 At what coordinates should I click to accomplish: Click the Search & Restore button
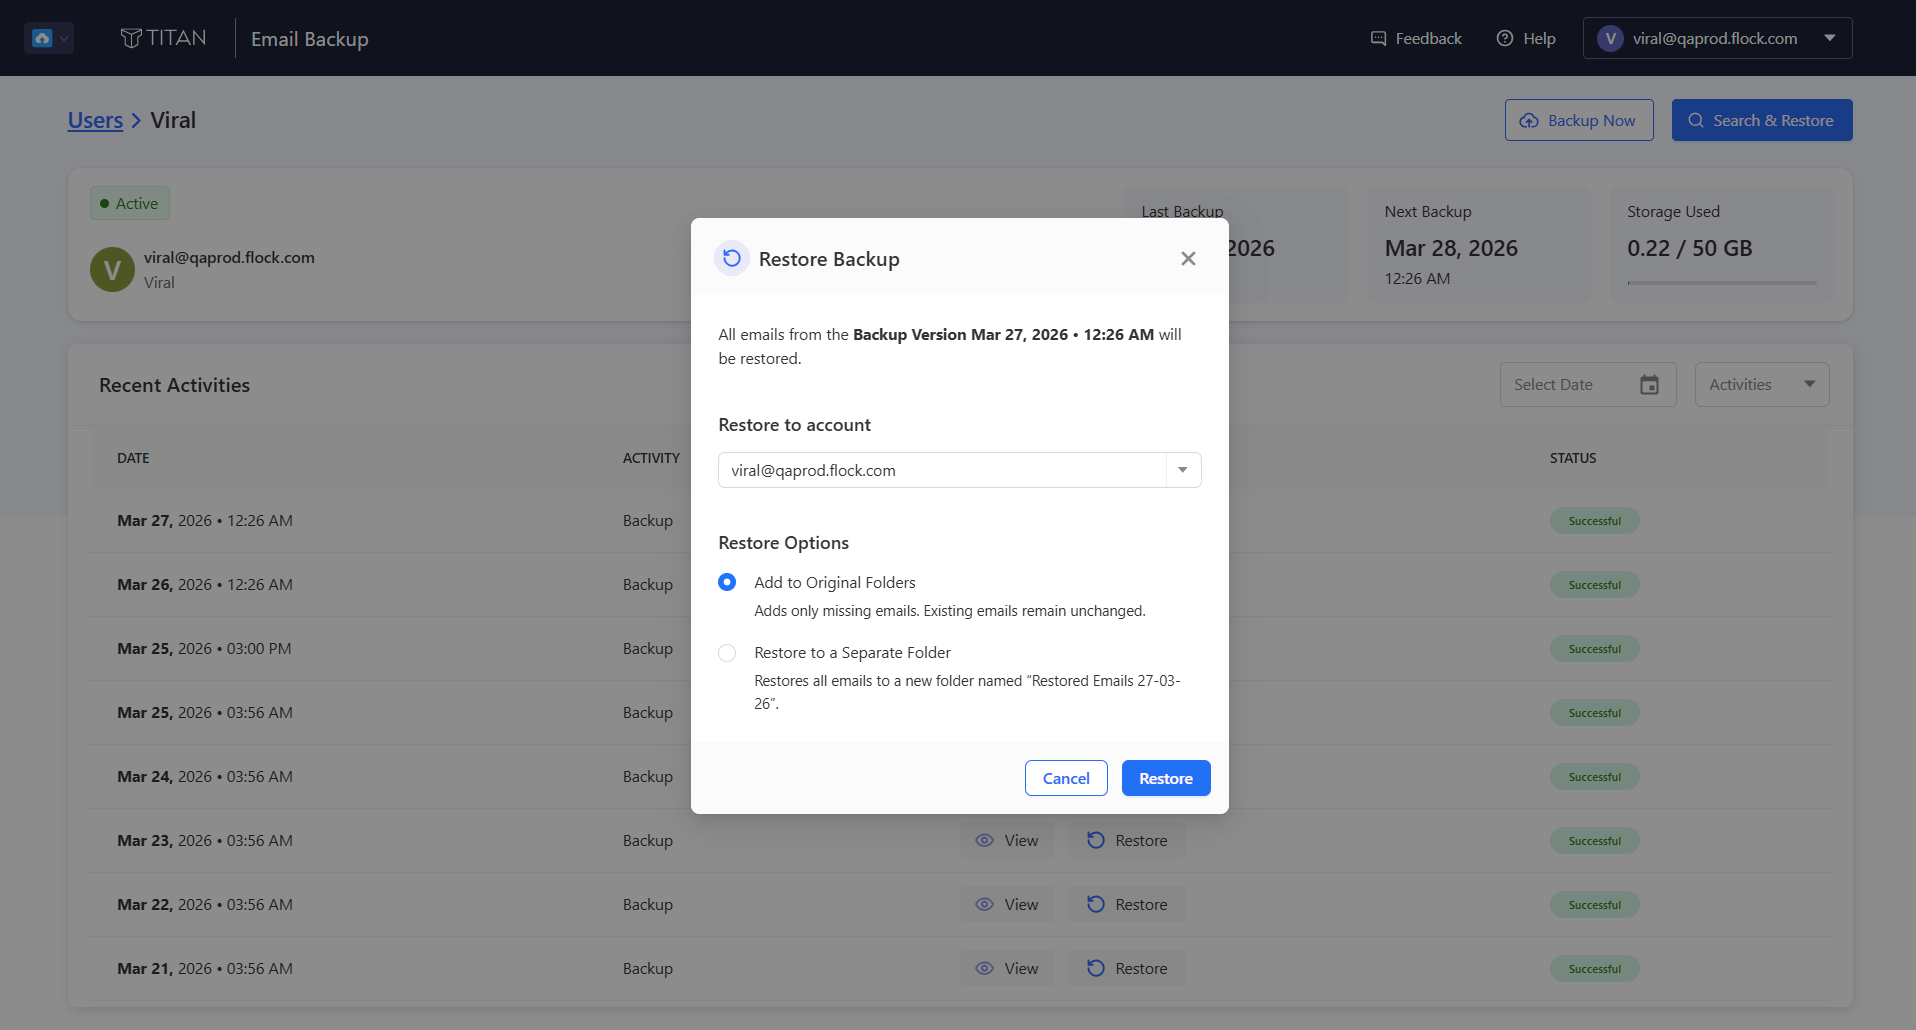pos(1762,121)
